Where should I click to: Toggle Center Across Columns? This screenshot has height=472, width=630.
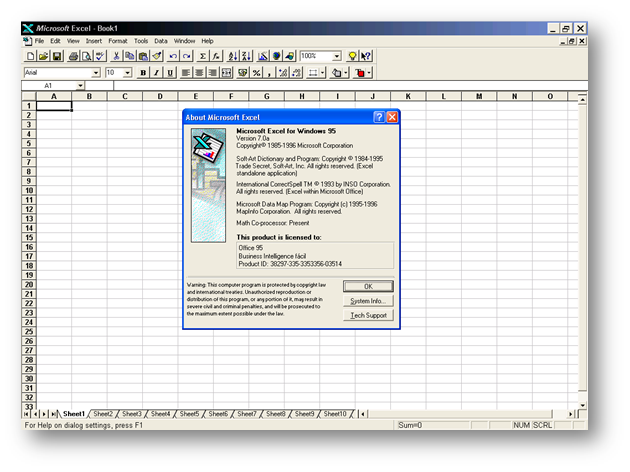(x=226, y=73)
